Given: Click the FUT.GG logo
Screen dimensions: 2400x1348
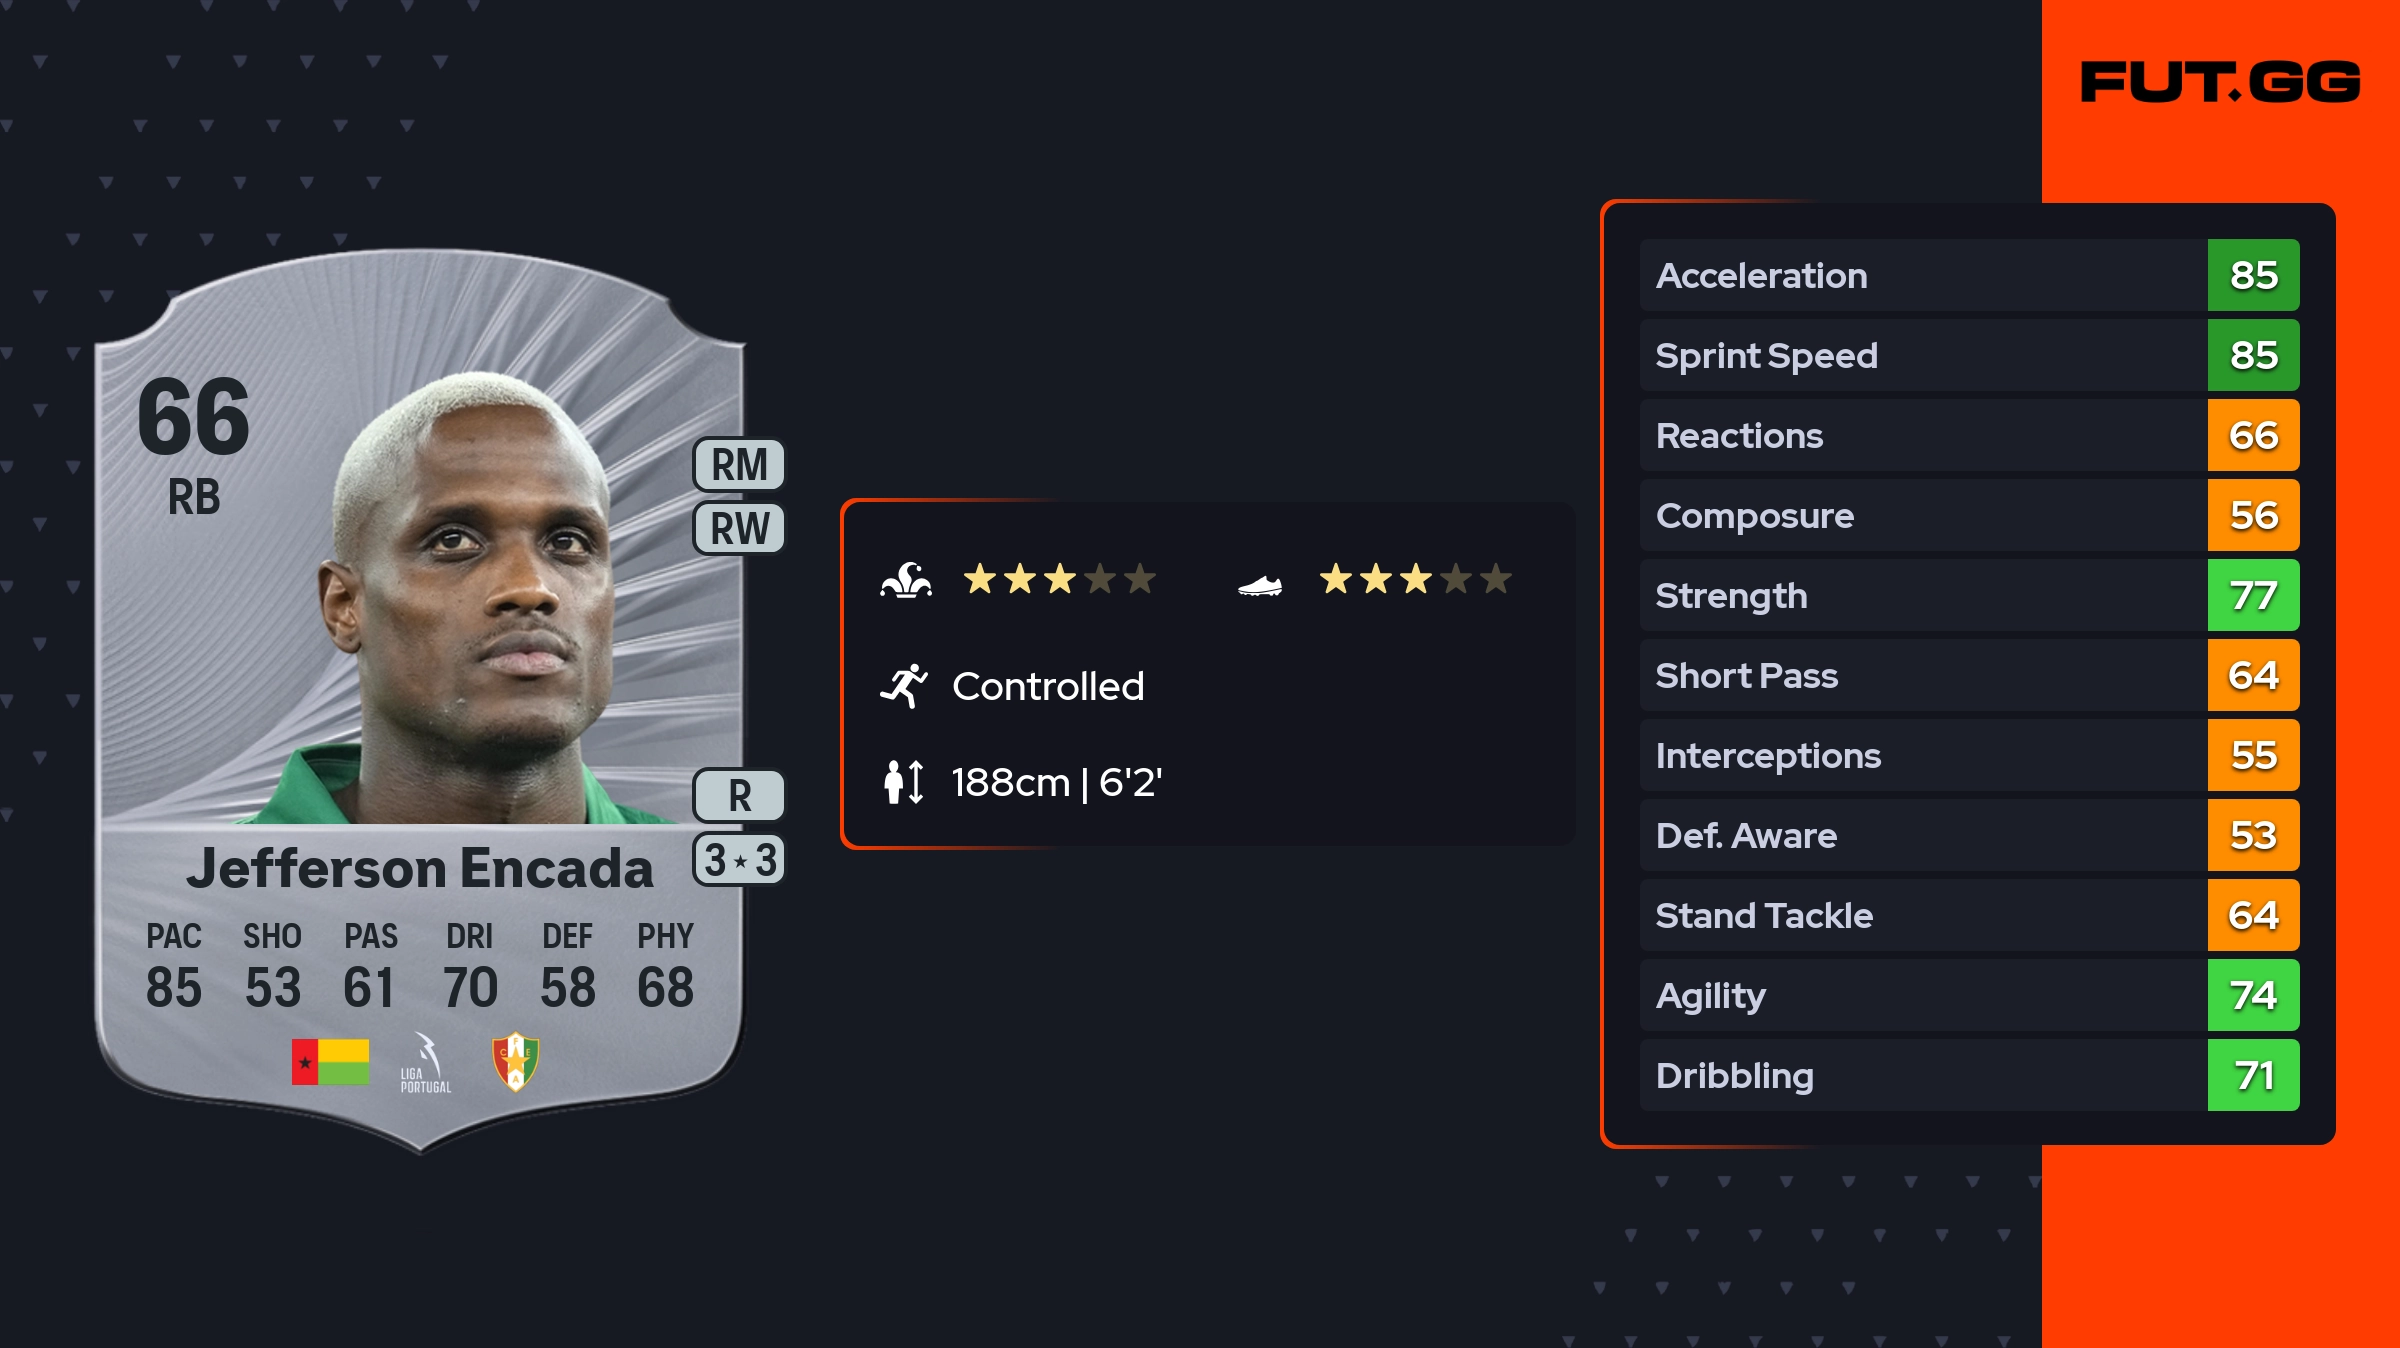Looking at the screenshot, I should [x=2220, y=82].
